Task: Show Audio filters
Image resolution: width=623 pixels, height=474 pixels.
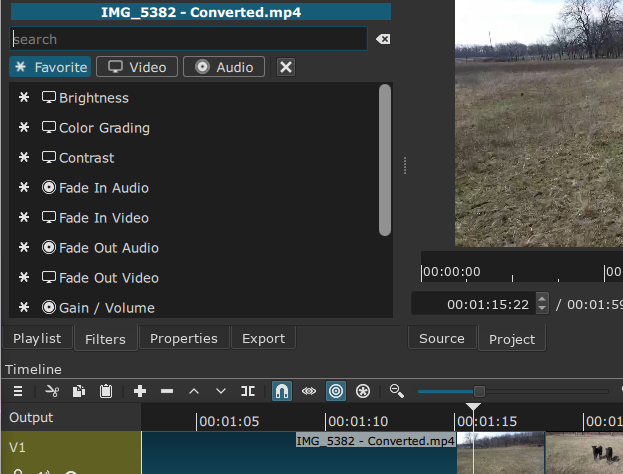Action: [224, 67]
